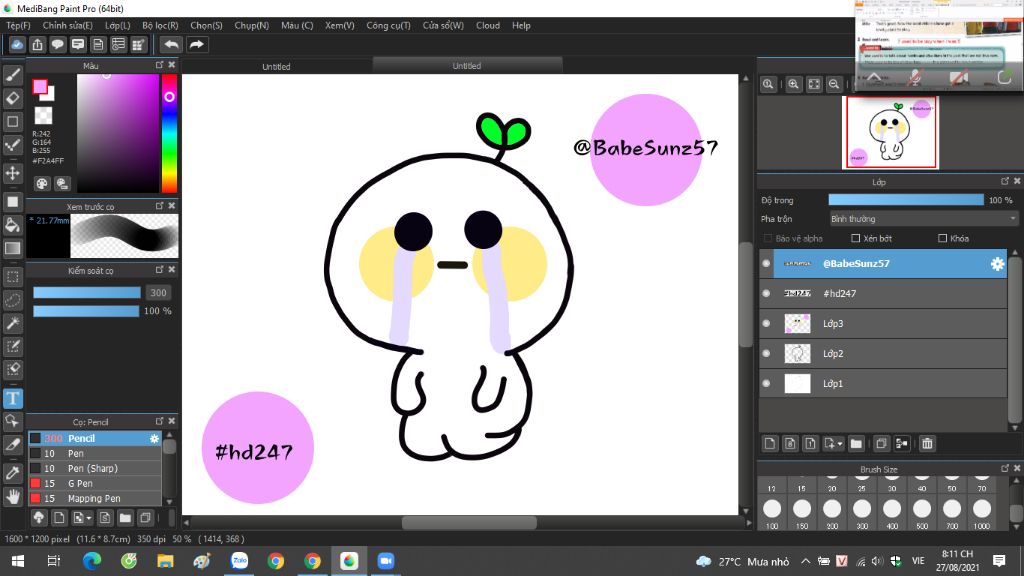Open the add-brush dropdown in brush panel
The width and height of the screenshot is (1024, 576).
[x=90, y=518]
